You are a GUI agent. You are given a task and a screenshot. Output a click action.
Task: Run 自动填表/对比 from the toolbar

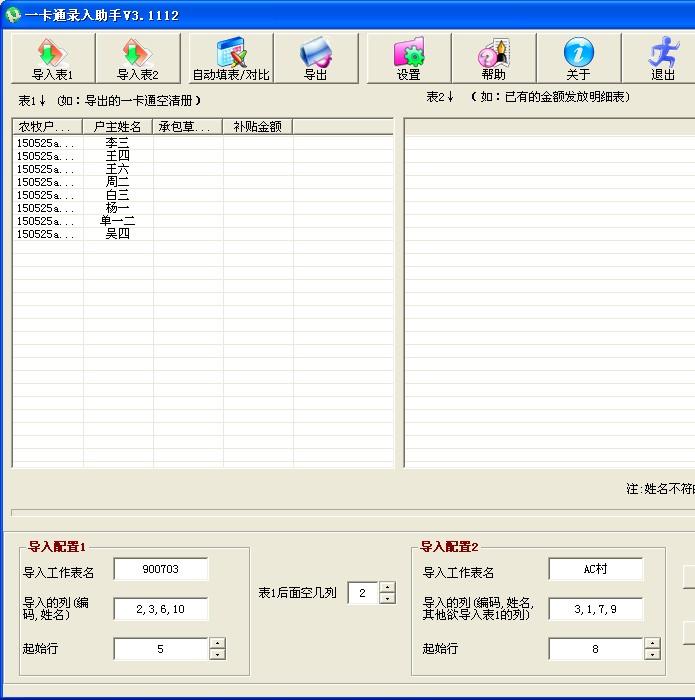pos(231,58)
